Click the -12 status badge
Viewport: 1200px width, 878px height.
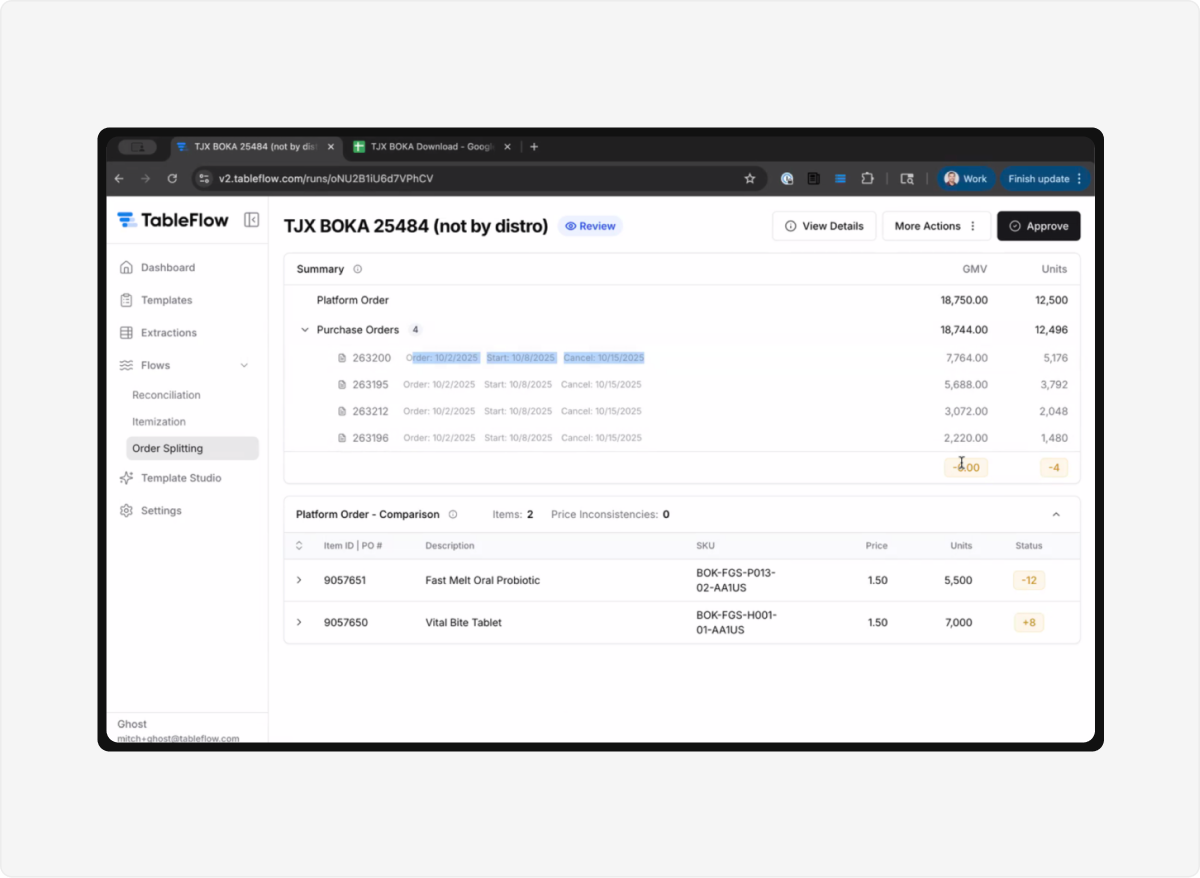1028,580
